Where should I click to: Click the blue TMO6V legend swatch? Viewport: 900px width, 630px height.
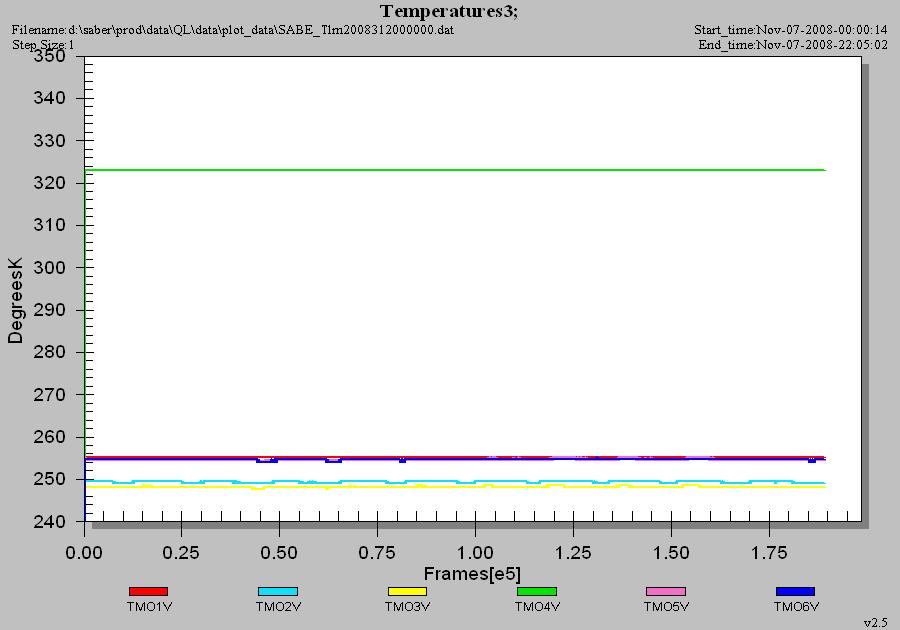click(x=795, y=591)
